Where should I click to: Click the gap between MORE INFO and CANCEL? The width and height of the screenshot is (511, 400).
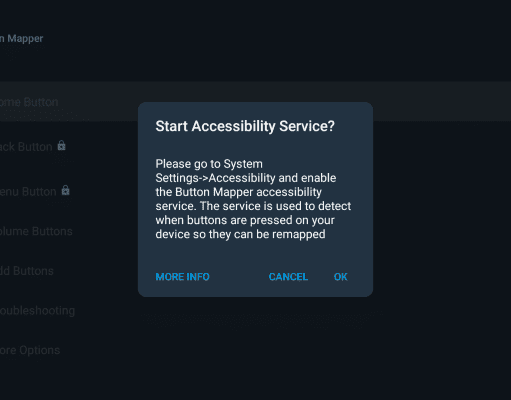click(x=239, y=277)
